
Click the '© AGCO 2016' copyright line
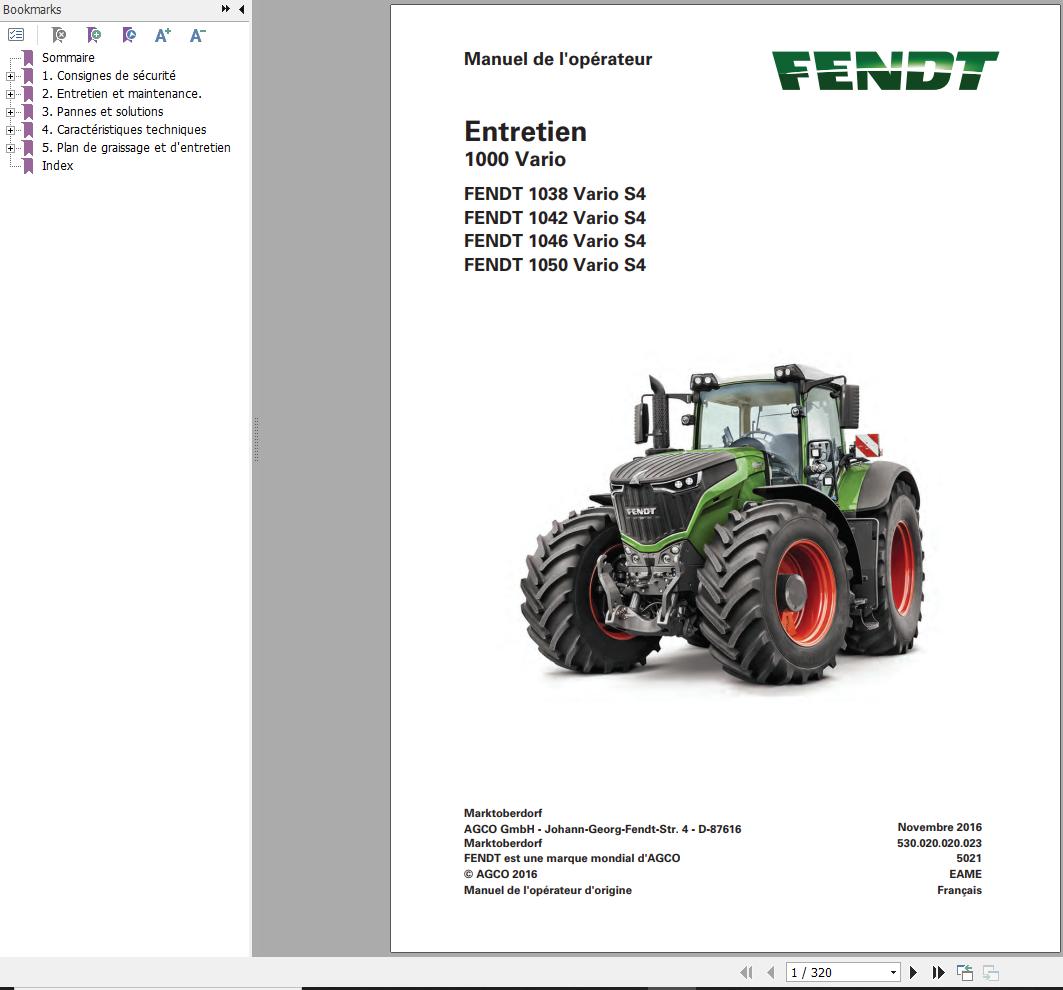click(500, 874)
